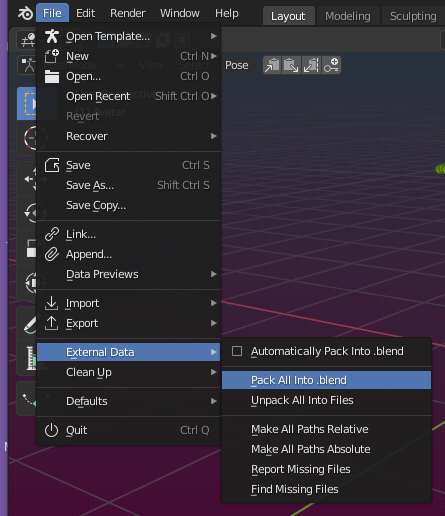Click the Append paperclip icon
This screenshot has width=445, height=516.
[52, 254]
